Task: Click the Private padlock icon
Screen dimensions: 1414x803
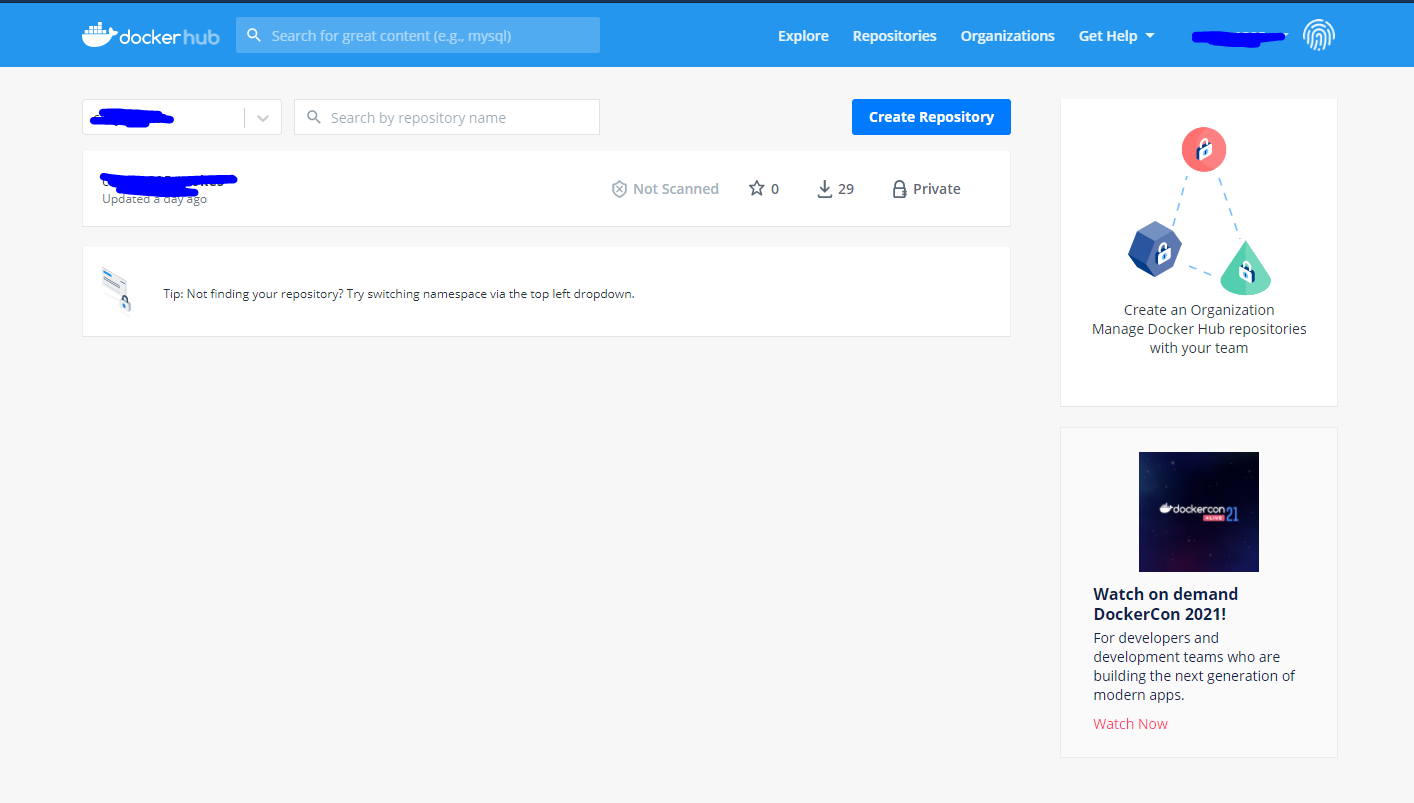Action: point(899,189)
